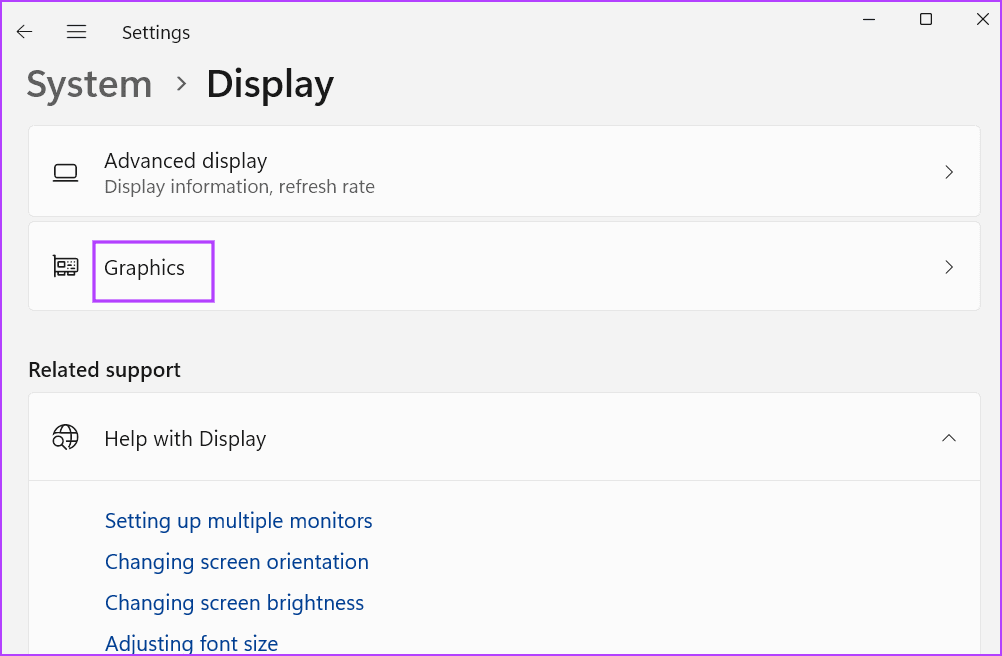Click the Display breadcrumb heading
This screenshot has height=656, width=1002.
[270, 84]
